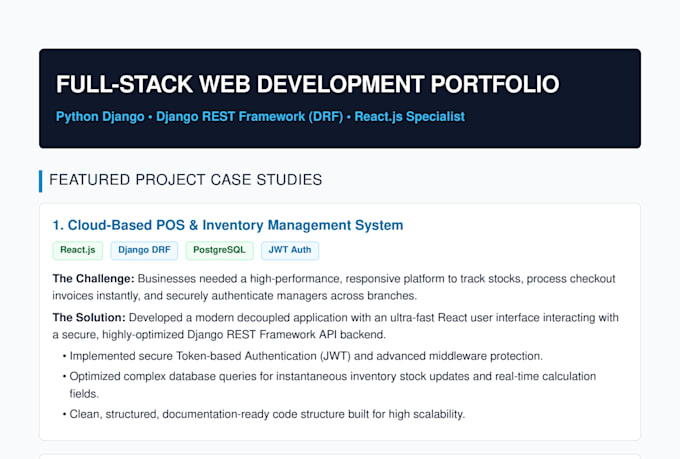Click the Python Django subtitle text
The width and height of the screenshot is (680, 459).
(x=100, y=117)
